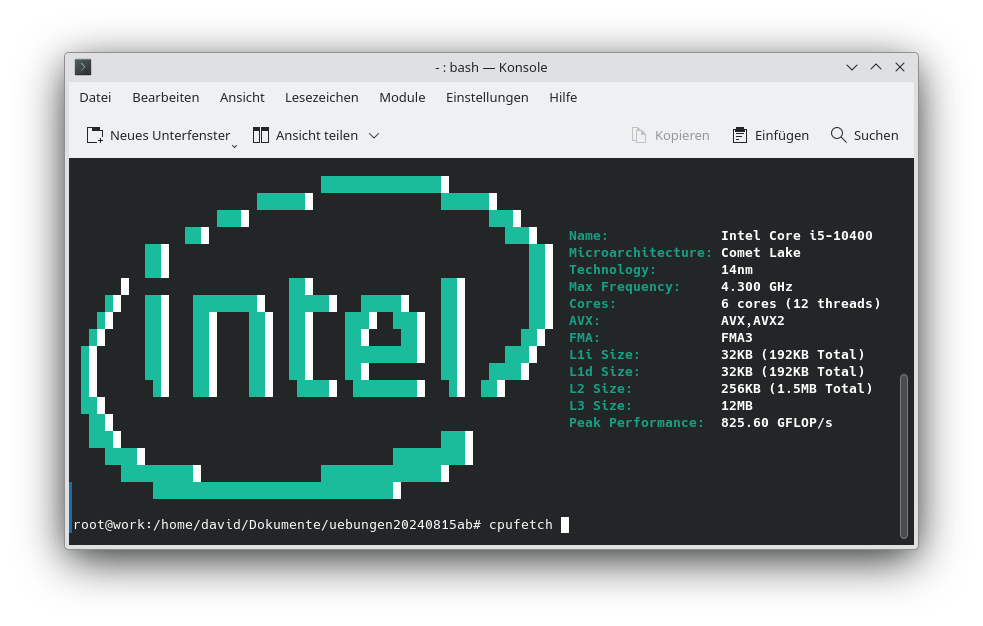Open the chevron next to Ansicht teilen
This screenshot has height=626, width=983.
tap(374, 135)
